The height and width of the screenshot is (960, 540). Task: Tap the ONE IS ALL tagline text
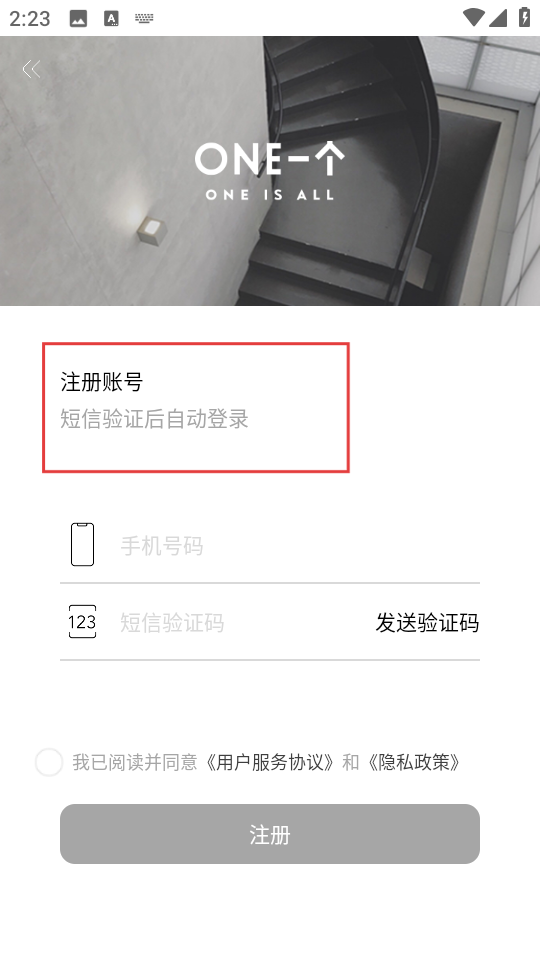pos(270,195)
